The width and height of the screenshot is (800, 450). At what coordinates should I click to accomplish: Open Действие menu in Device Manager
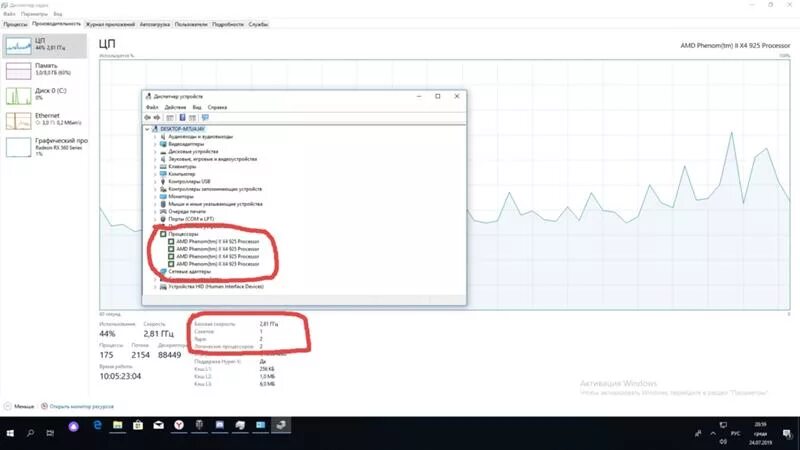tap(175, 108)
